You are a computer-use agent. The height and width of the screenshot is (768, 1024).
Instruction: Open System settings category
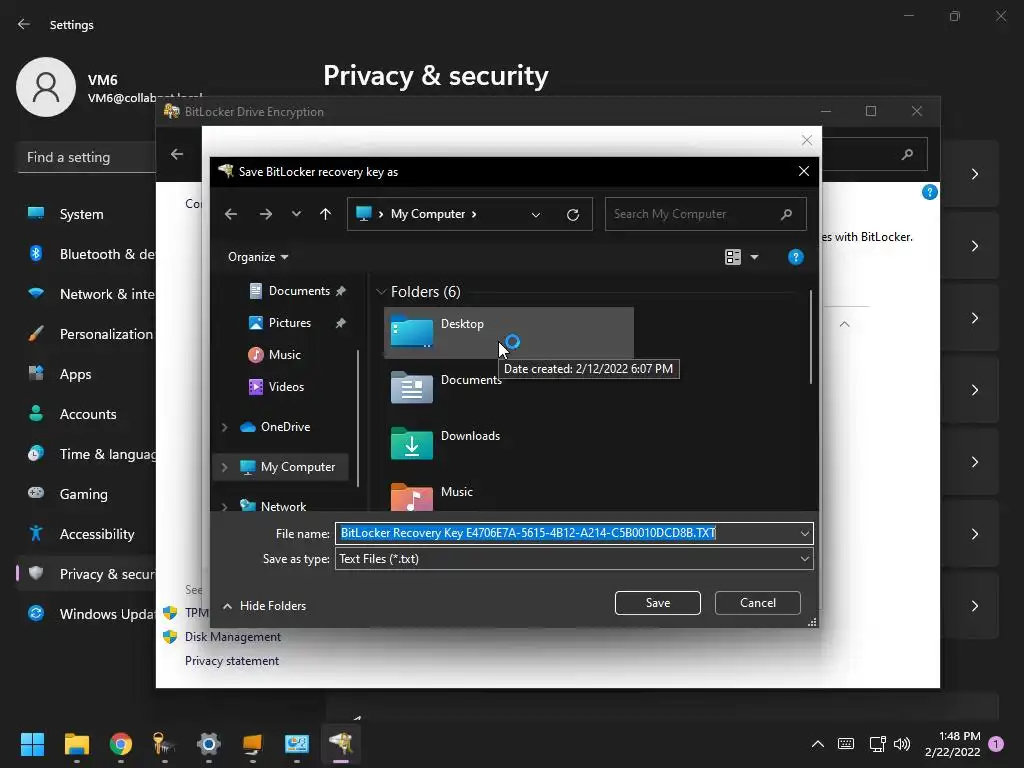(82, 214)
